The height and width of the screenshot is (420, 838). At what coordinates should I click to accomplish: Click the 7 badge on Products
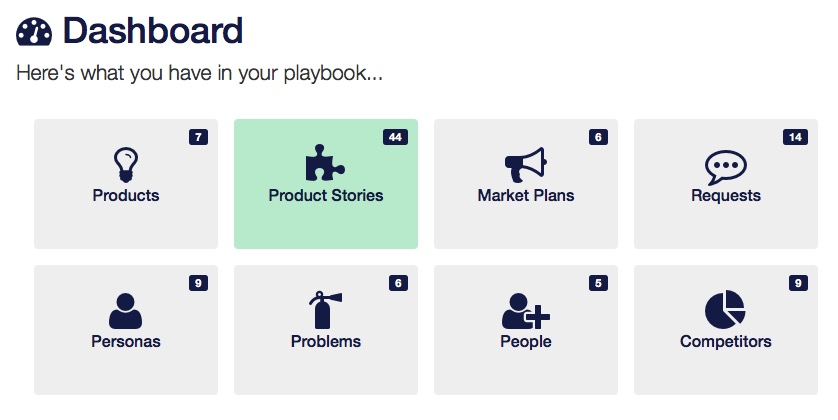[x=198, y=137]
